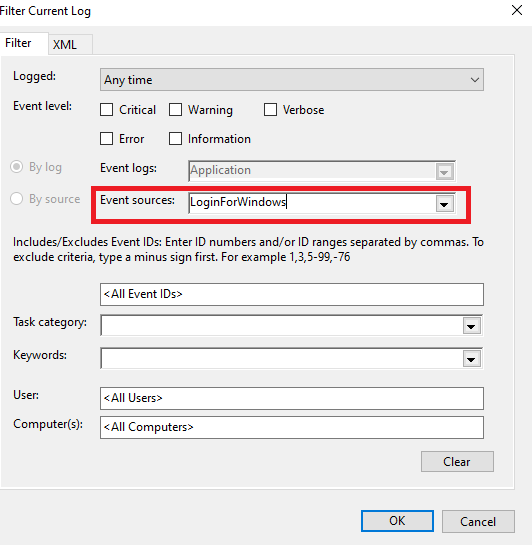The height and width of the screenshot is (545, 532).
Task: Expand the Keywords dropdown arrow
Action: coord(471,359)
